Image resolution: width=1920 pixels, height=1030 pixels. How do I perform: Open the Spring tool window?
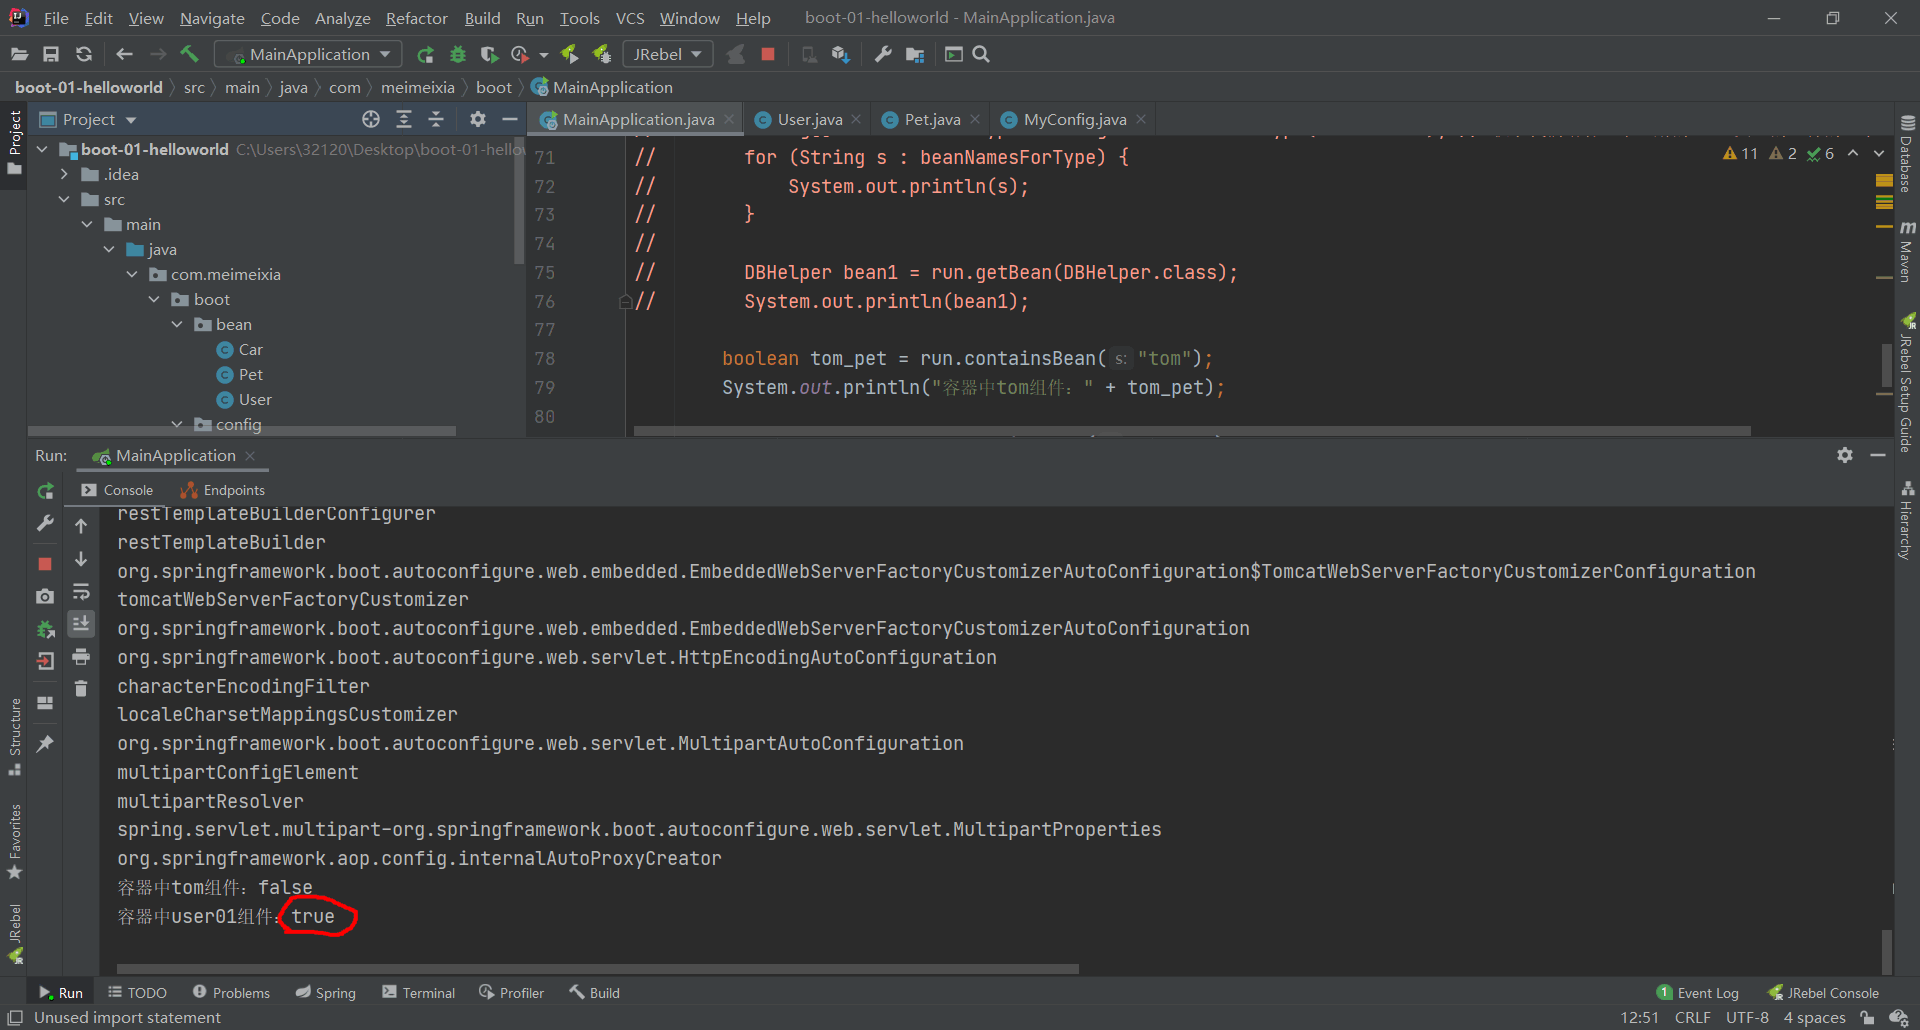326,993
